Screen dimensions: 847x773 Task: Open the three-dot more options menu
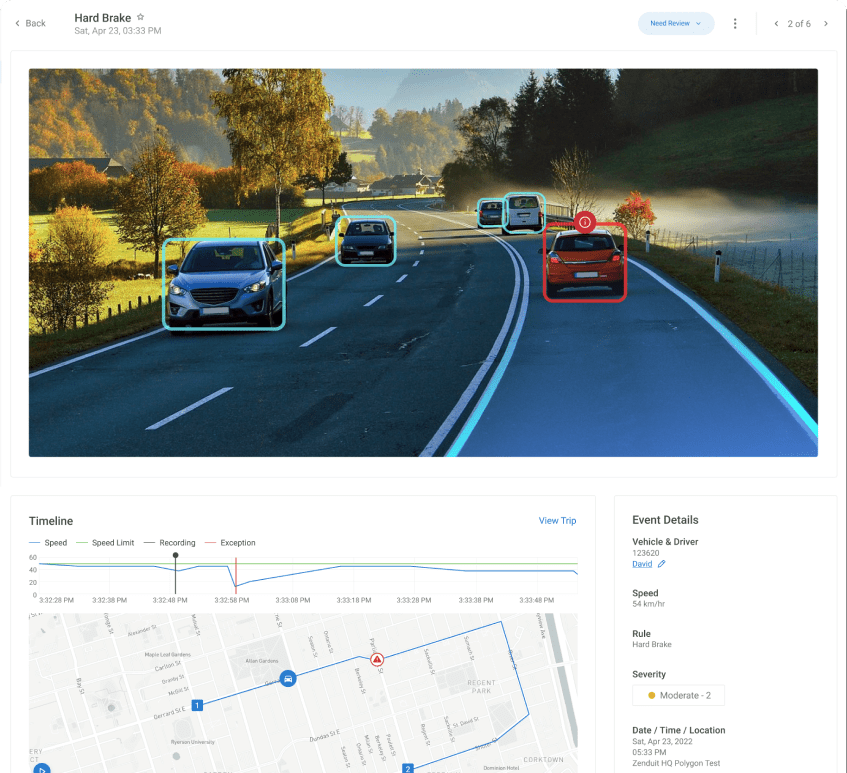[735, 23]
